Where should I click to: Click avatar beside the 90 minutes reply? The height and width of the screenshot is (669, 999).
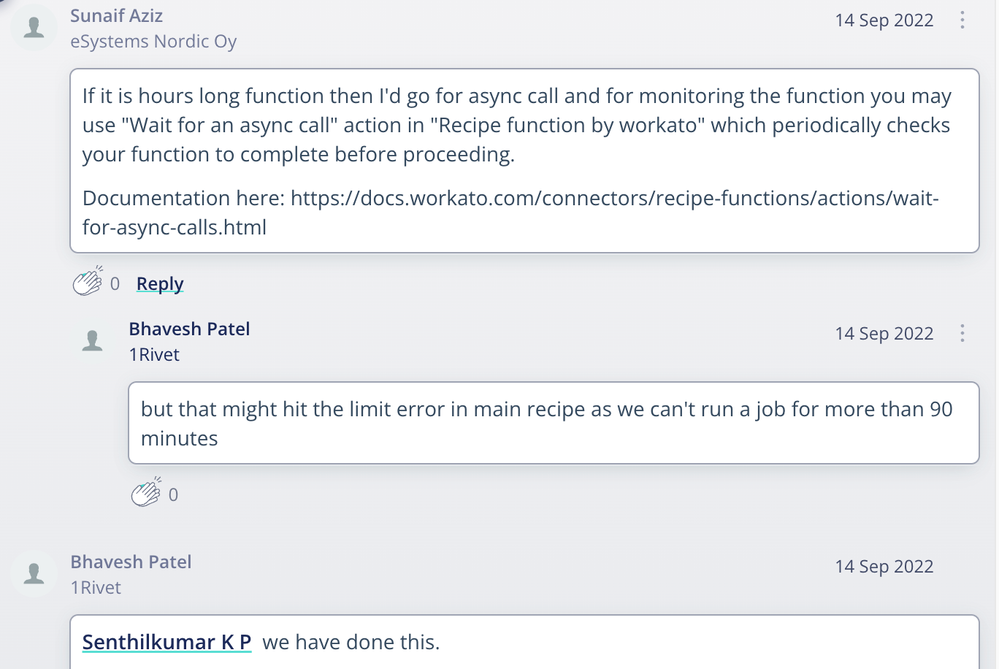pos(93,341)
